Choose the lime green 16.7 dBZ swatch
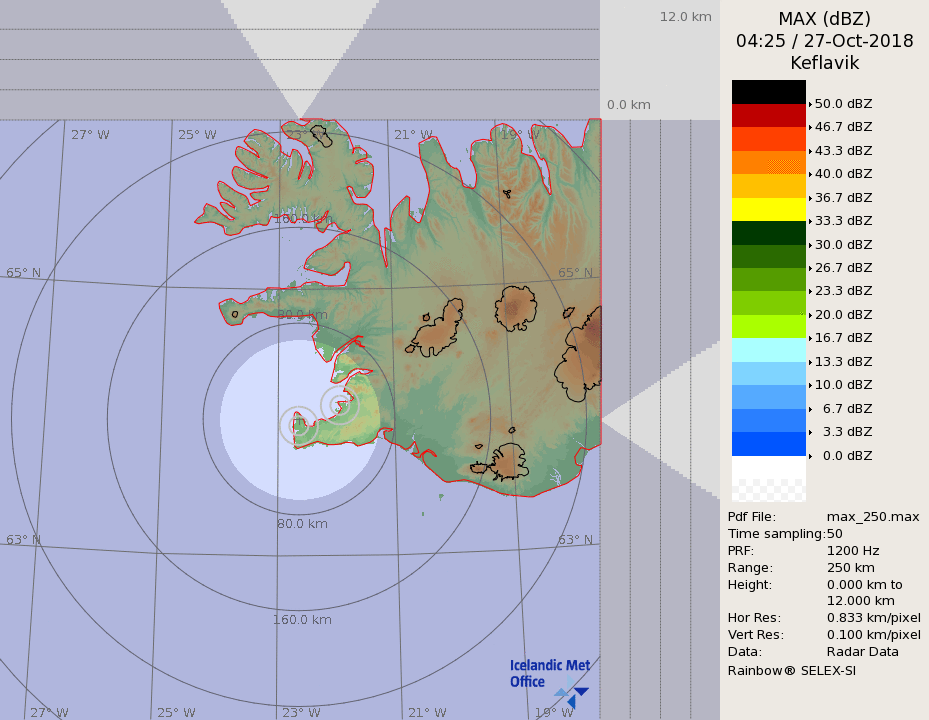This screenshot has height=720, width=929. tap(768, 326)
